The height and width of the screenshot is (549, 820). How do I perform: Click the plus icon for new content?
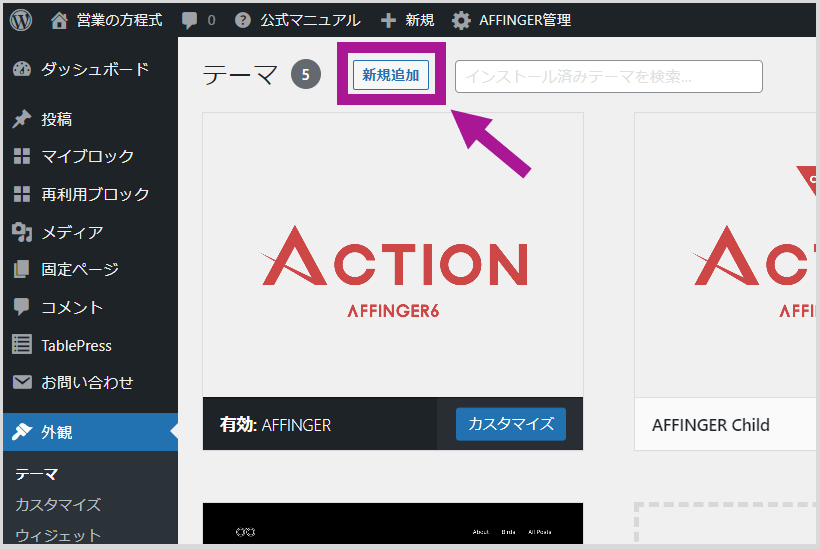pos(388,20)
